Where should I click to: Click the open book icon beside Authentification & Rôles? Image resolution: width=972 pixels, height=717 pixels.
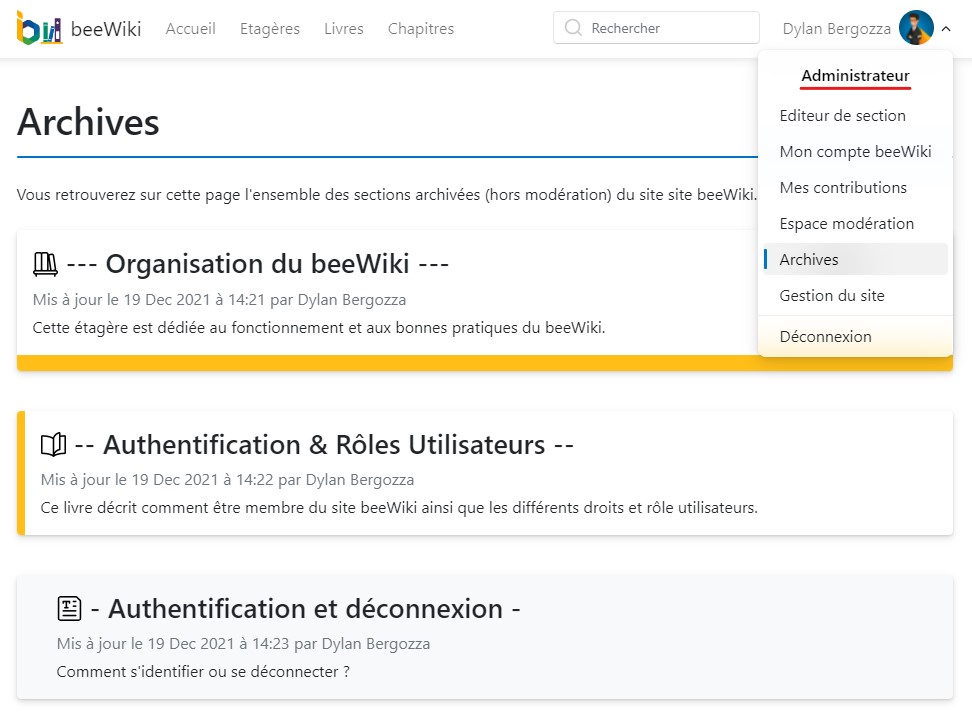[53, 444]
